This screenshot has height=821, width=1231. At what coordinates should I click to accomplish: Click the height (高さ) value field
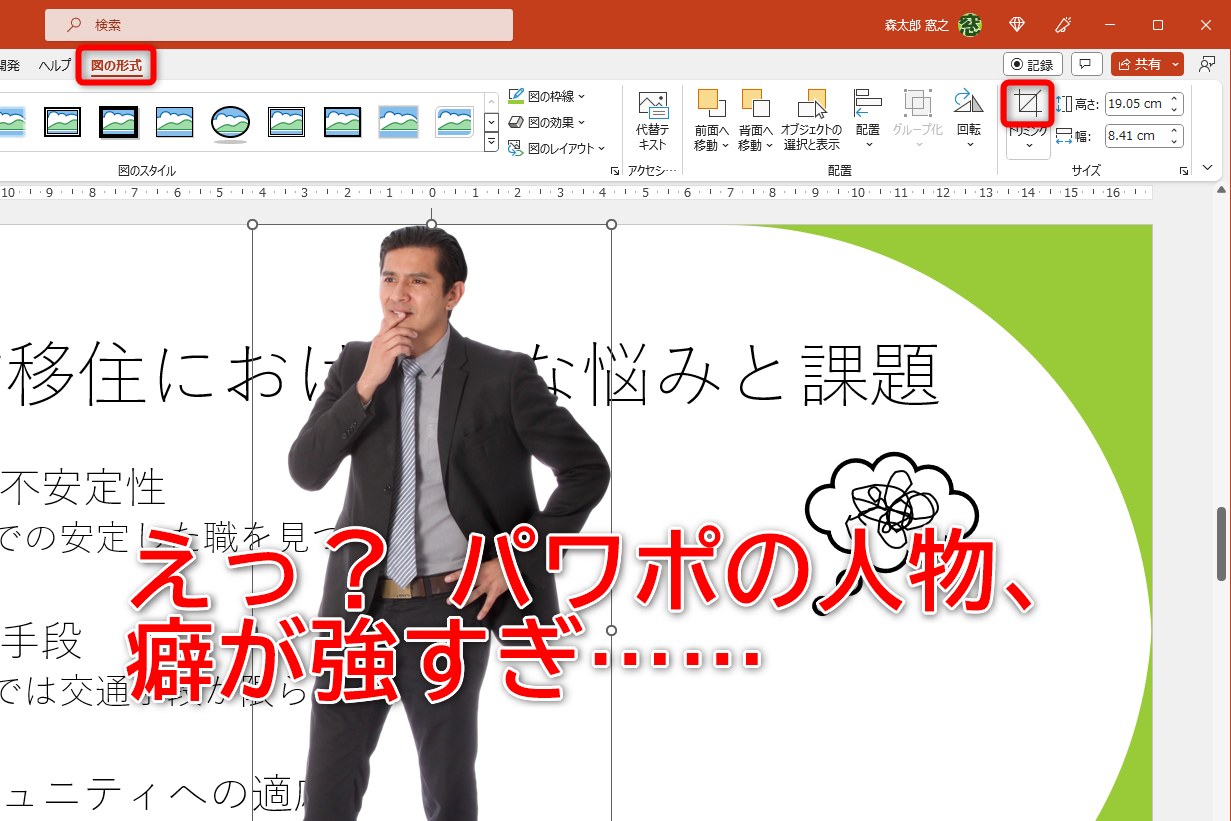click(x=1138, y=103)
